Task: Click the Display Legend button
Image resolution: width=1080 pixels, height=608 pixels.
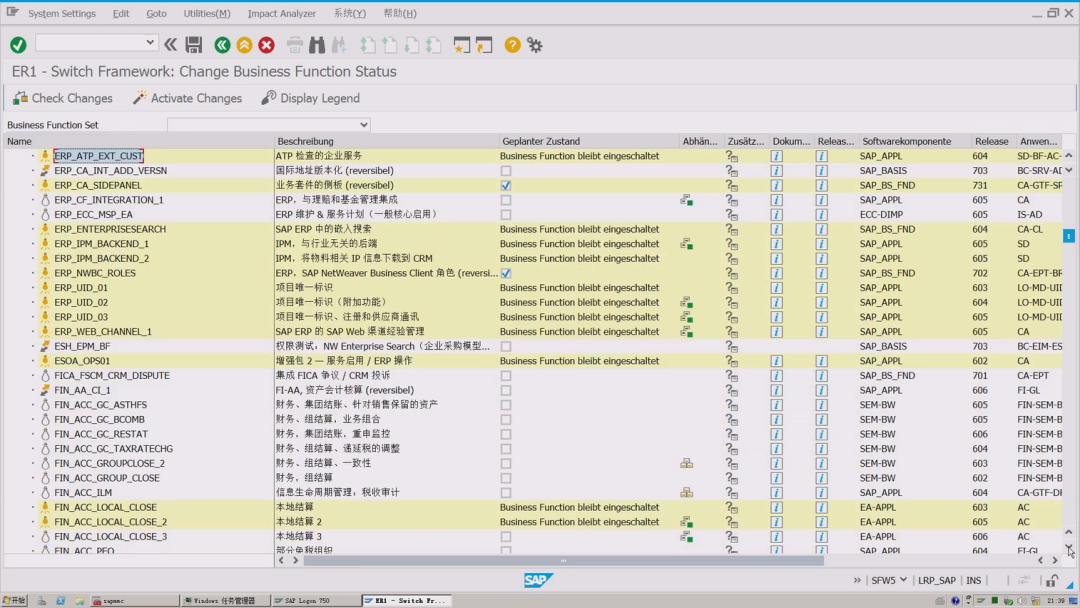Action: pos(311,98)
